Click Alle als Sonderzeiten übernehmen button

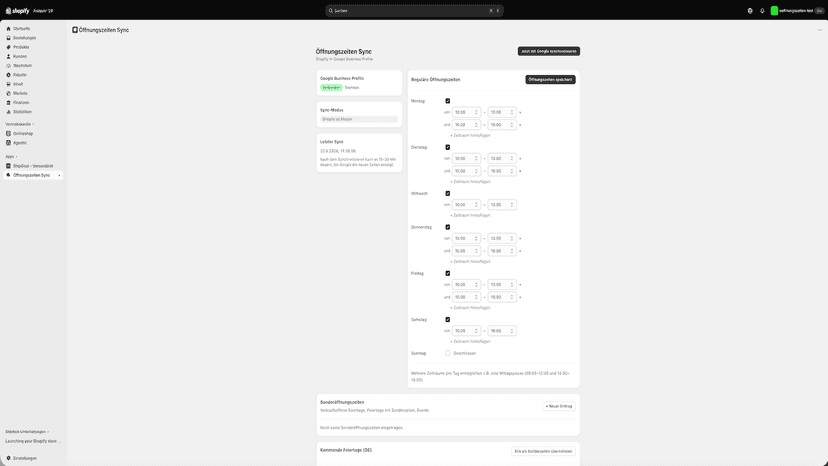tap(543, 451)
